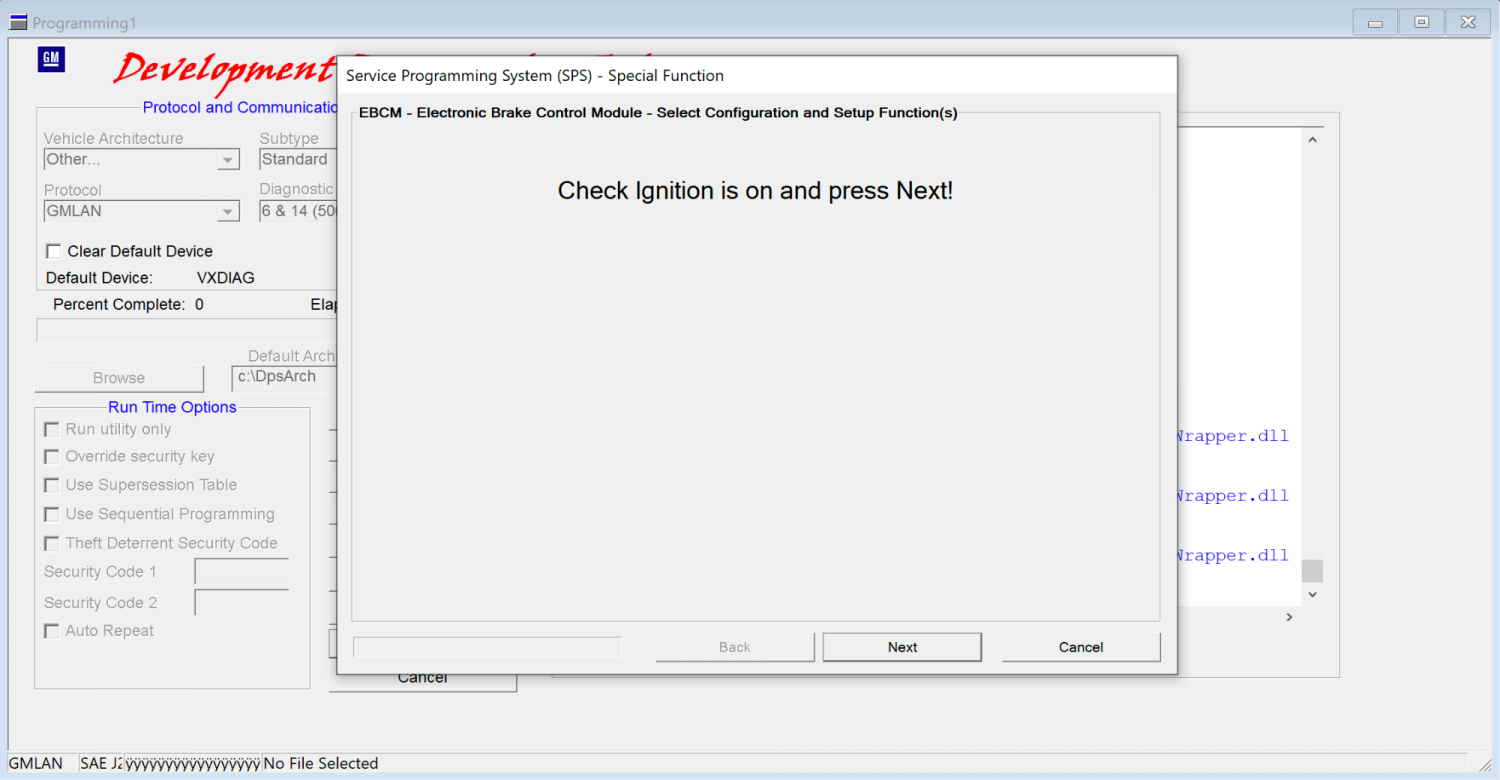Click Security Code 2 input field
Viewport: 1500px width, 780px height.
tap(242, 603)
